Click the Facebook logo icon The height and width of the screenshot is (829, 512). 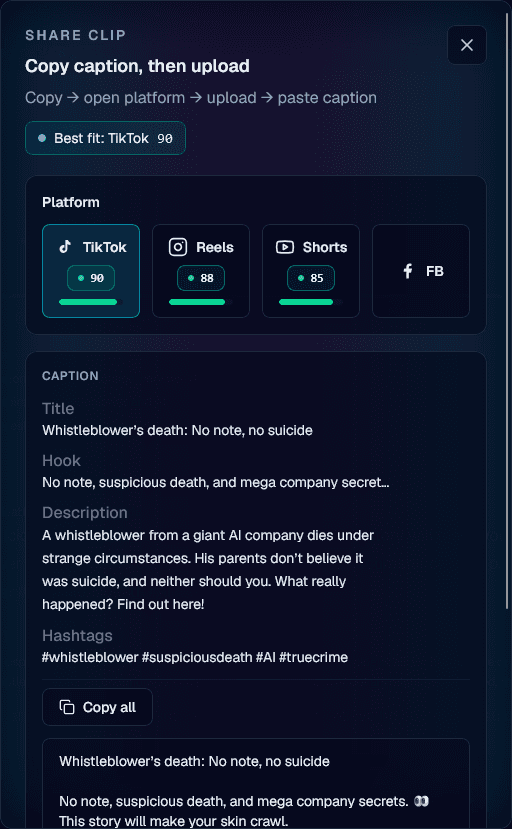point(408,271)
